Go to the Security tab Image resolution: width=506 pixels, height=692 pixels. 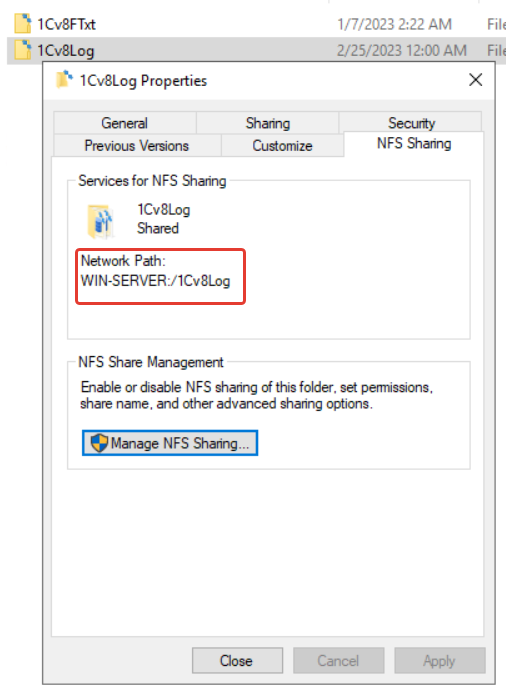tap(411, 122)
